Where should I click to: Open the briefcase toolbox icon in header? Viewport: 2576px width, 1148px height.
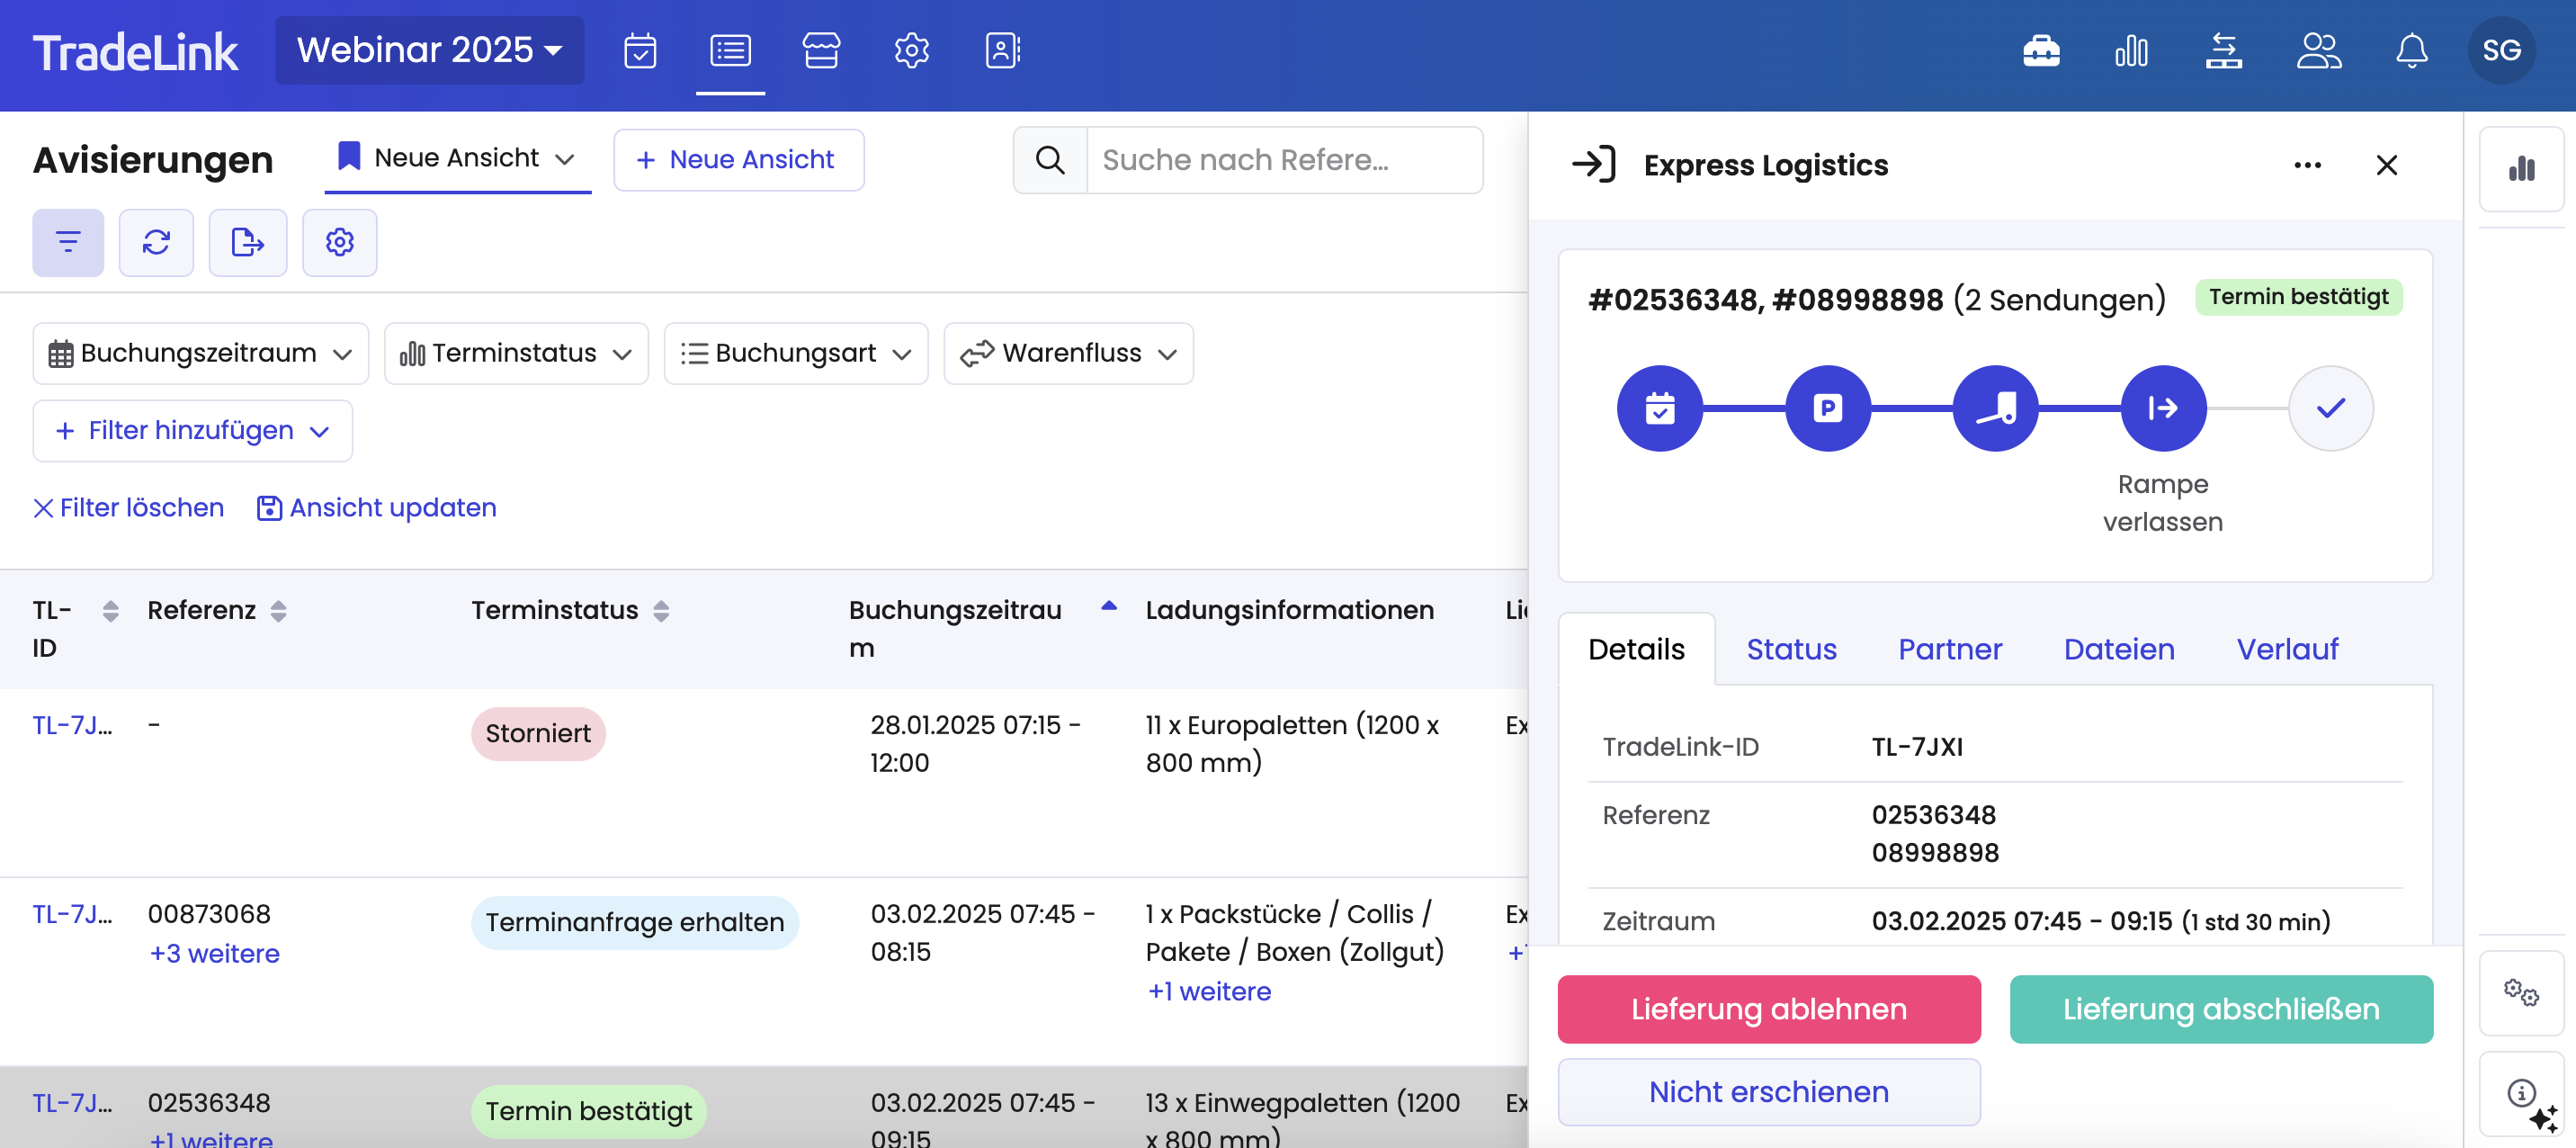point(2041,50)
